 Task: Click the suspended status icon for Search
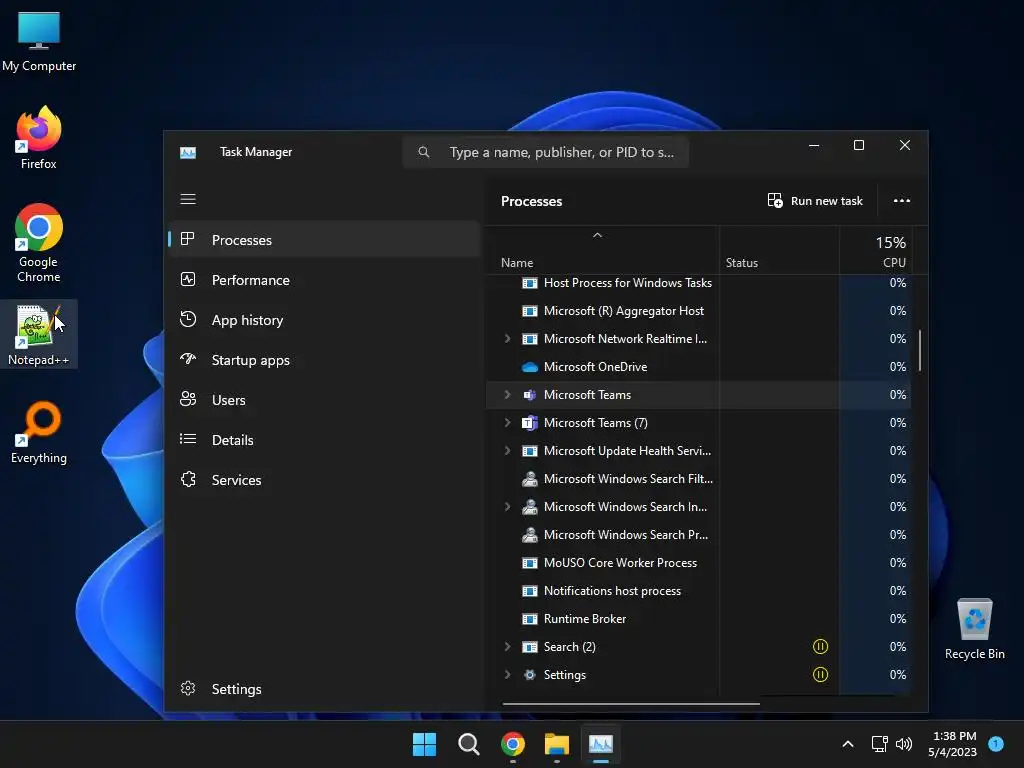pos(820,647)
